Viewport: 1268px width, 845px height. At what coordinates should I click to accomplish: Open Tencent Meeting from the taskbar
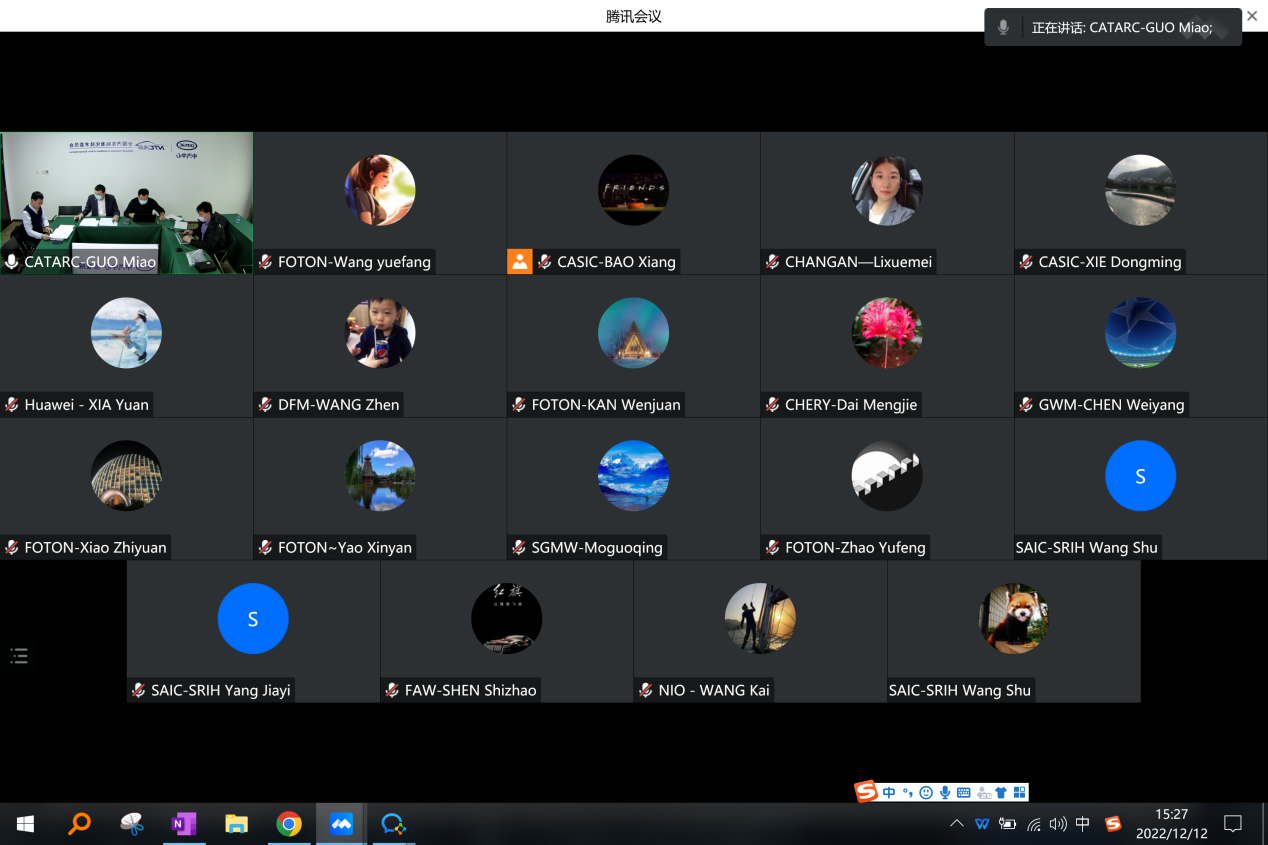[x=341, y=824]
